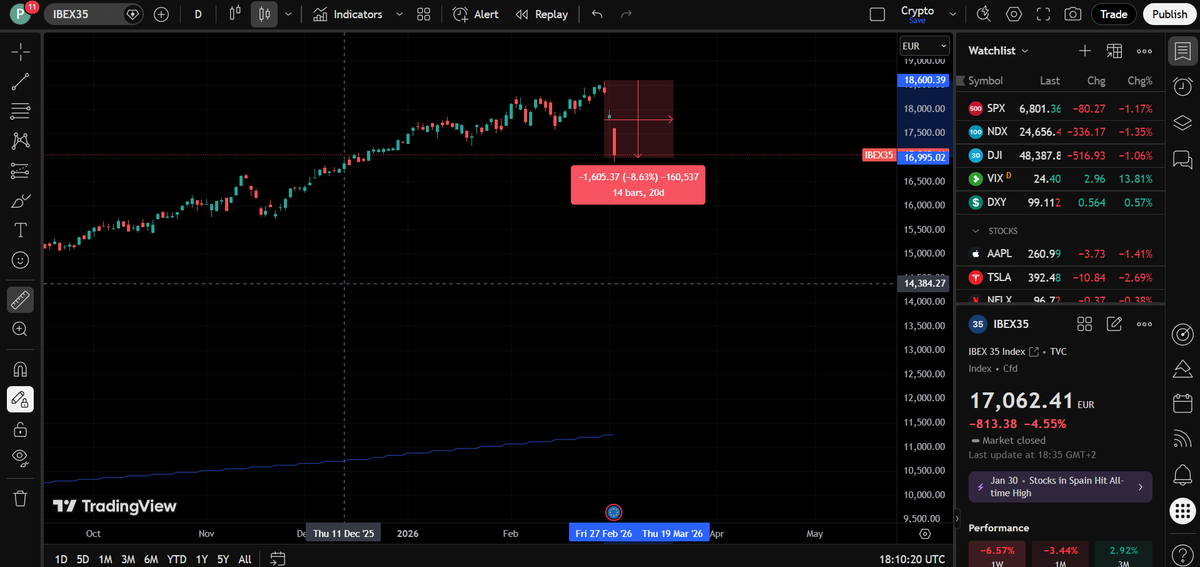Open the chart layout setup square
The image size is (1200, 567).
[877, 14]
